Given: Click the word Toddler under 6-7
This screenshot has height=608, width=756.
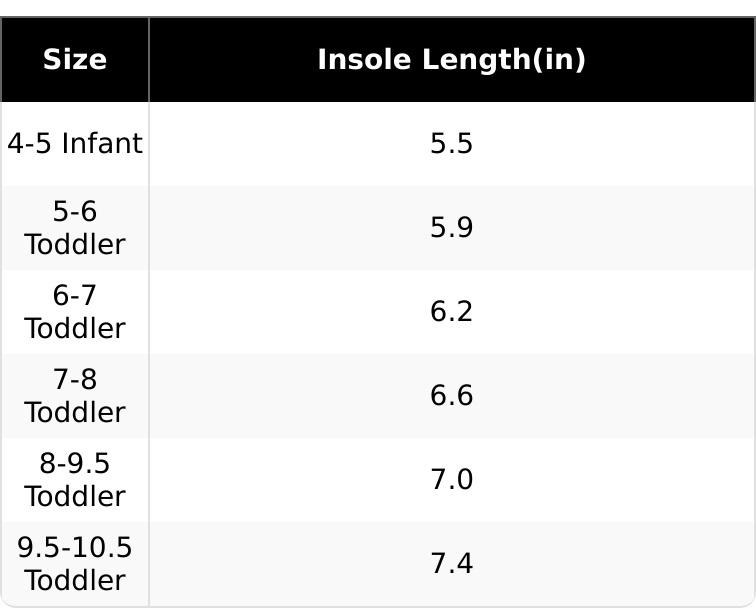Looking at the screenshot, I should click(75, 329).
